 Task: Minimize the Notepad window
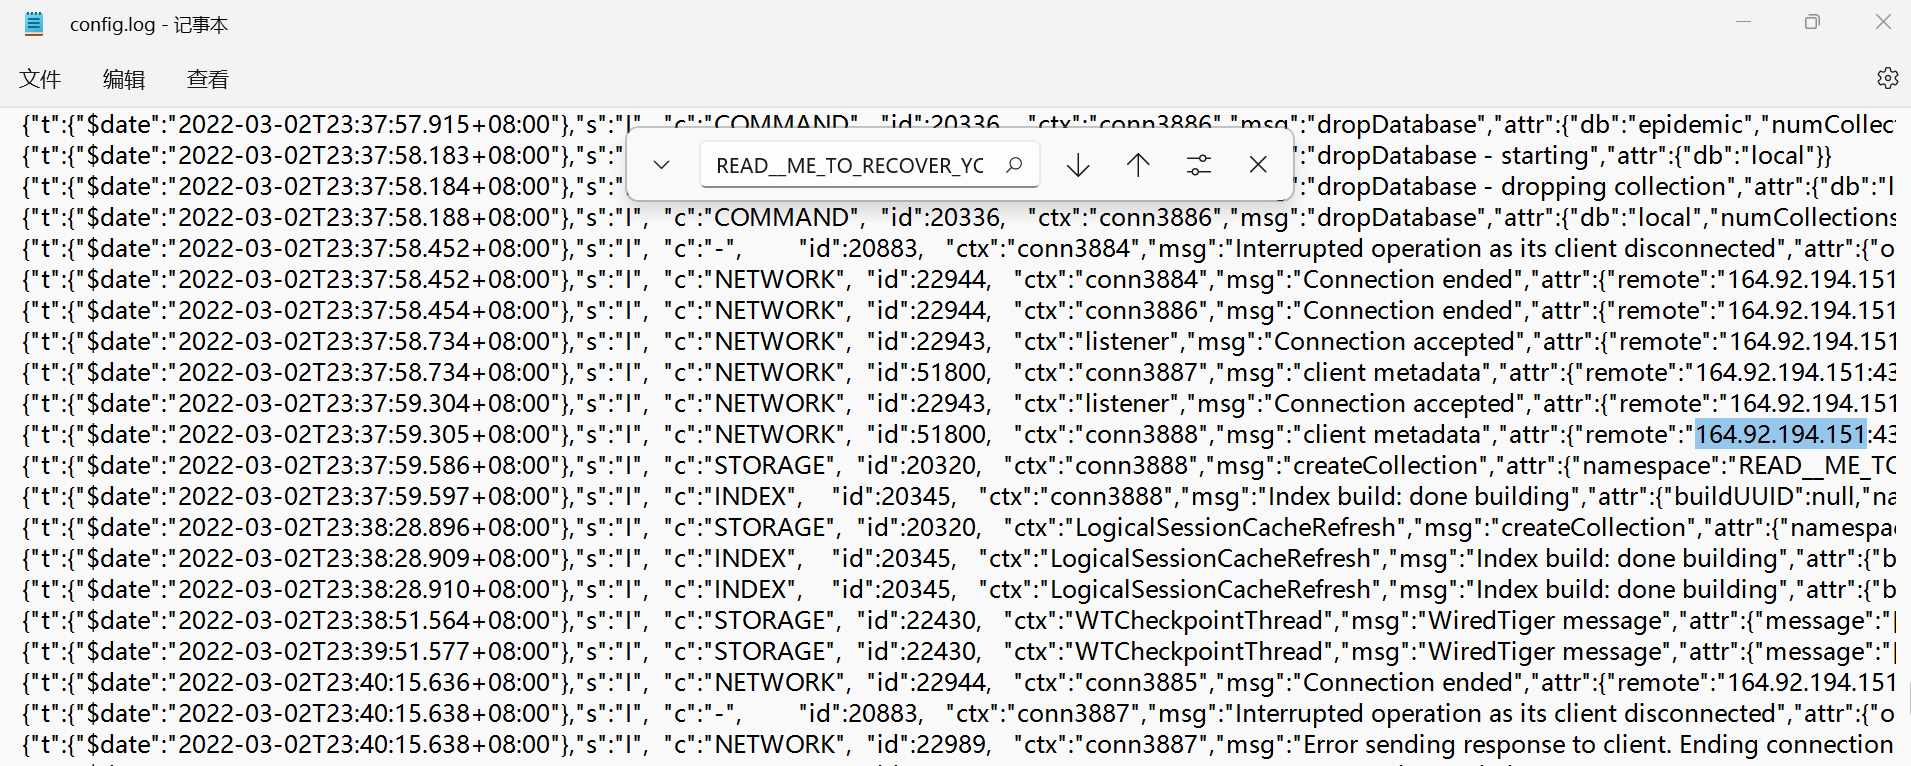1744,22
